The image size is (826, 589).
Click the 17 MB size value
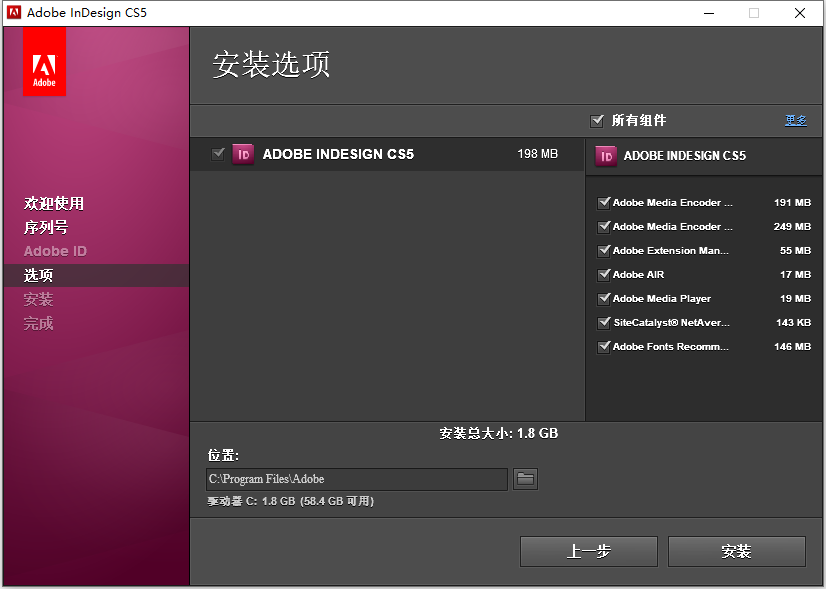[x=795, y=274]
